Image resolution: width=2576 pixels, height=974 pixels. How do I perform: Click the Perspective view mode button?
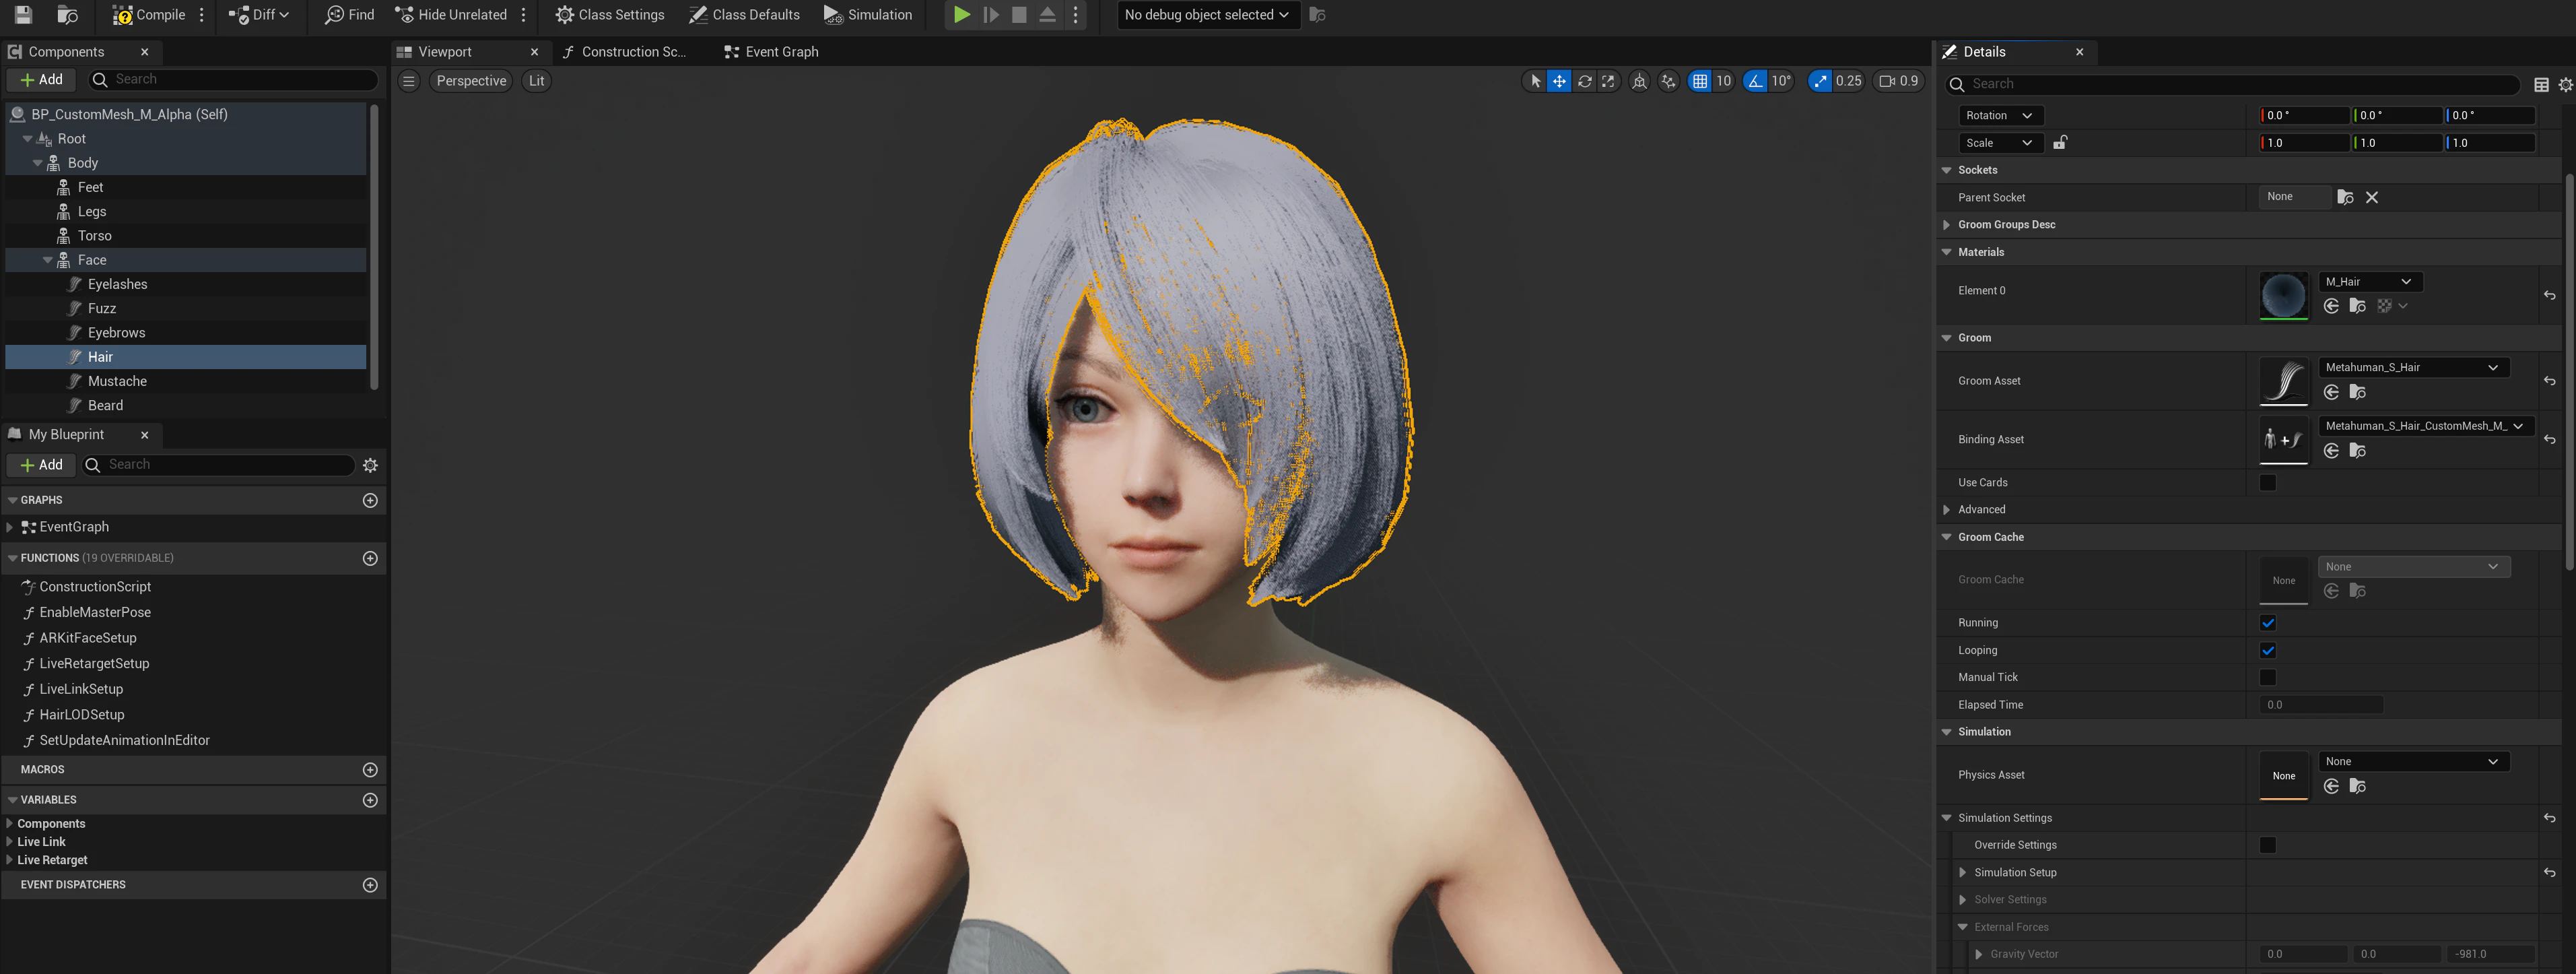click(x=471, y=81)
